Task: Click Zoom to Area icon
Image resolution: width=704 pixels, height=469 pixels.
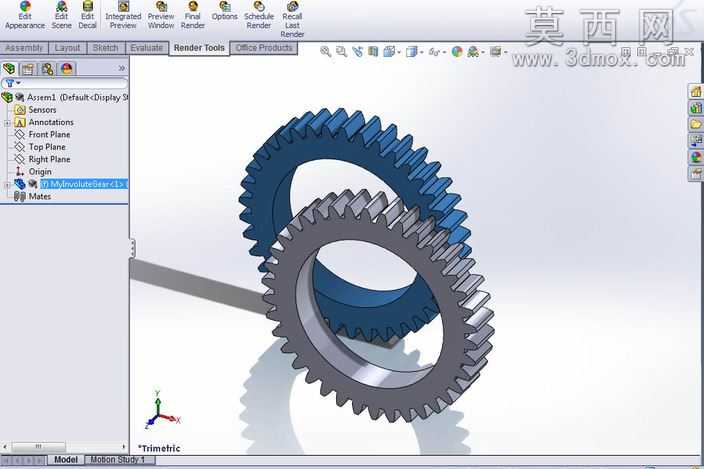Action: coord(341,52)
